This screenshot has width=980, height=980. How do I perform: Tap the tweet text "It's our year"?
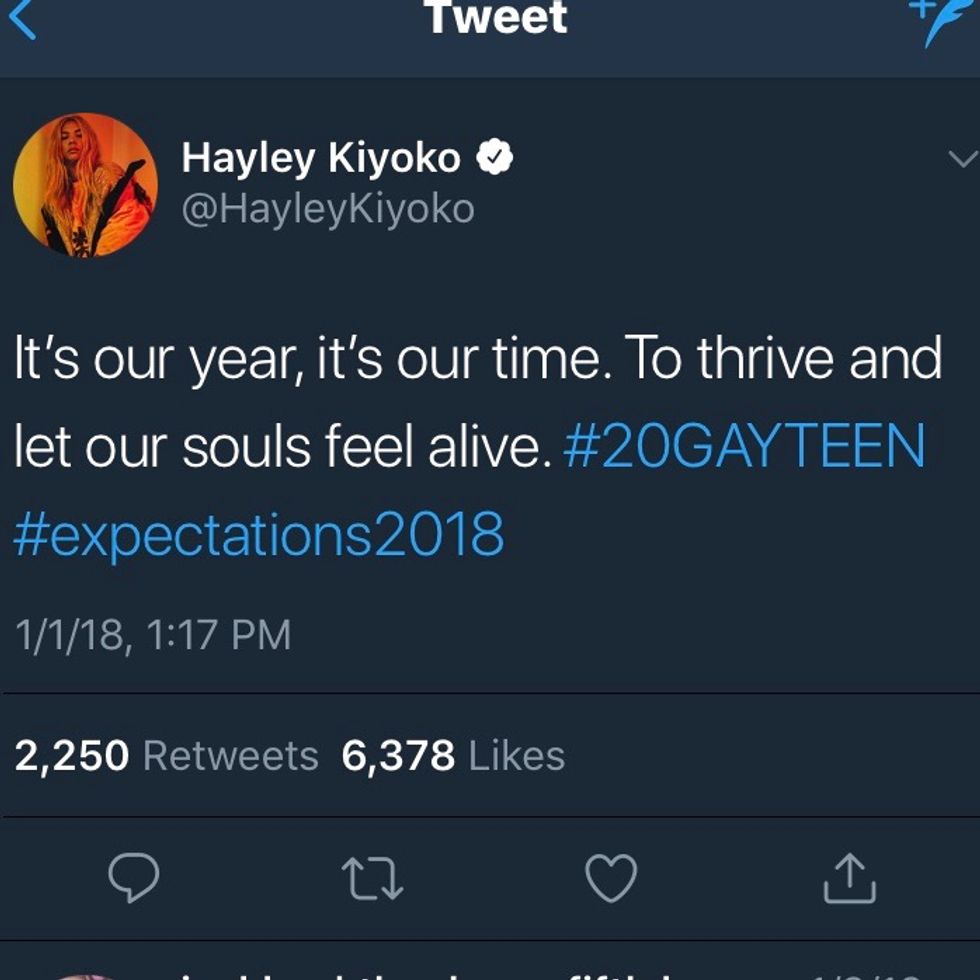click(x=148, y=360)
